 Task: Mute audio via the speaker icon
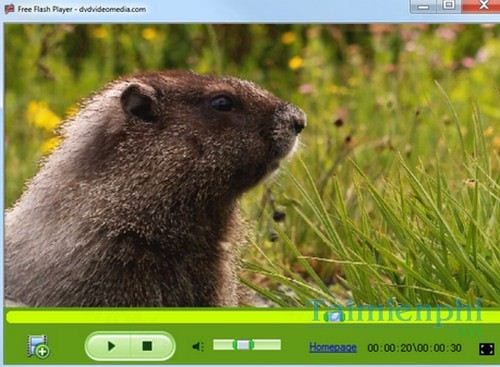198,347
